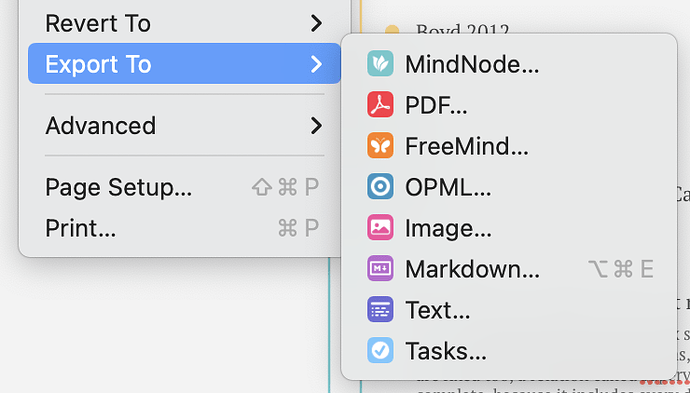This screenshot has height=393, width=690.
Task: Select Markdown... export entry
Action: click(x=509, y=268)
